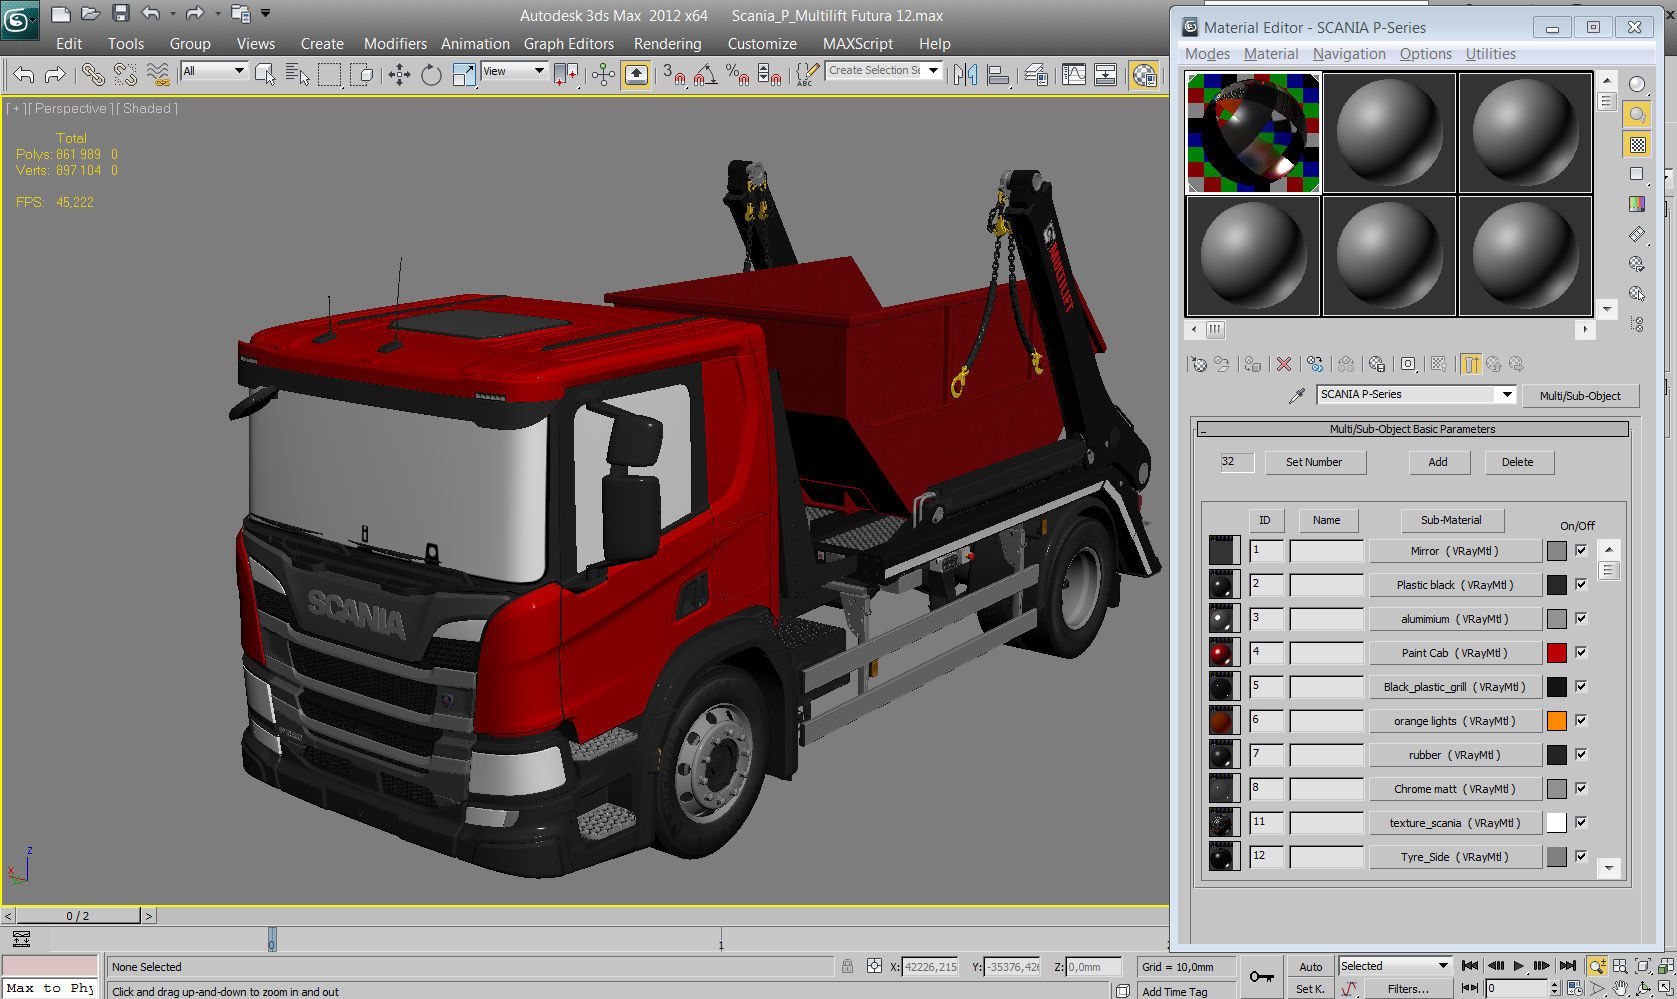
Task: Pick material from object with the eyedropper
Action: 1297,396
